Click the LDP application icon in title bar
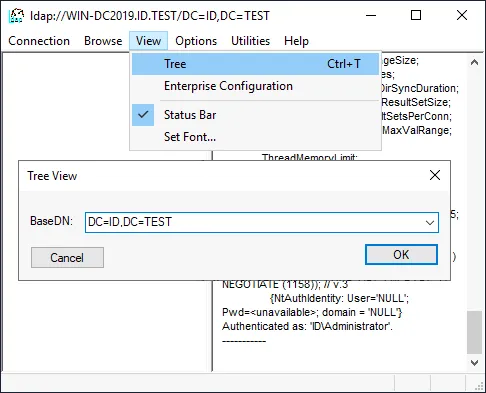The height and width of the screenshot is (393, 486). [x=16, y=16]
